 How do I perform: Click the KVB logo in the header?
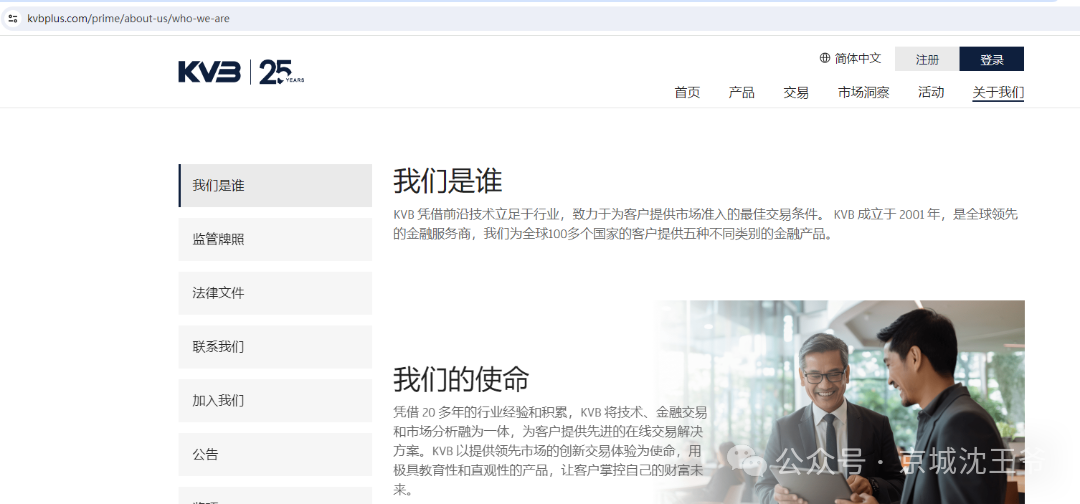(209, 72)
